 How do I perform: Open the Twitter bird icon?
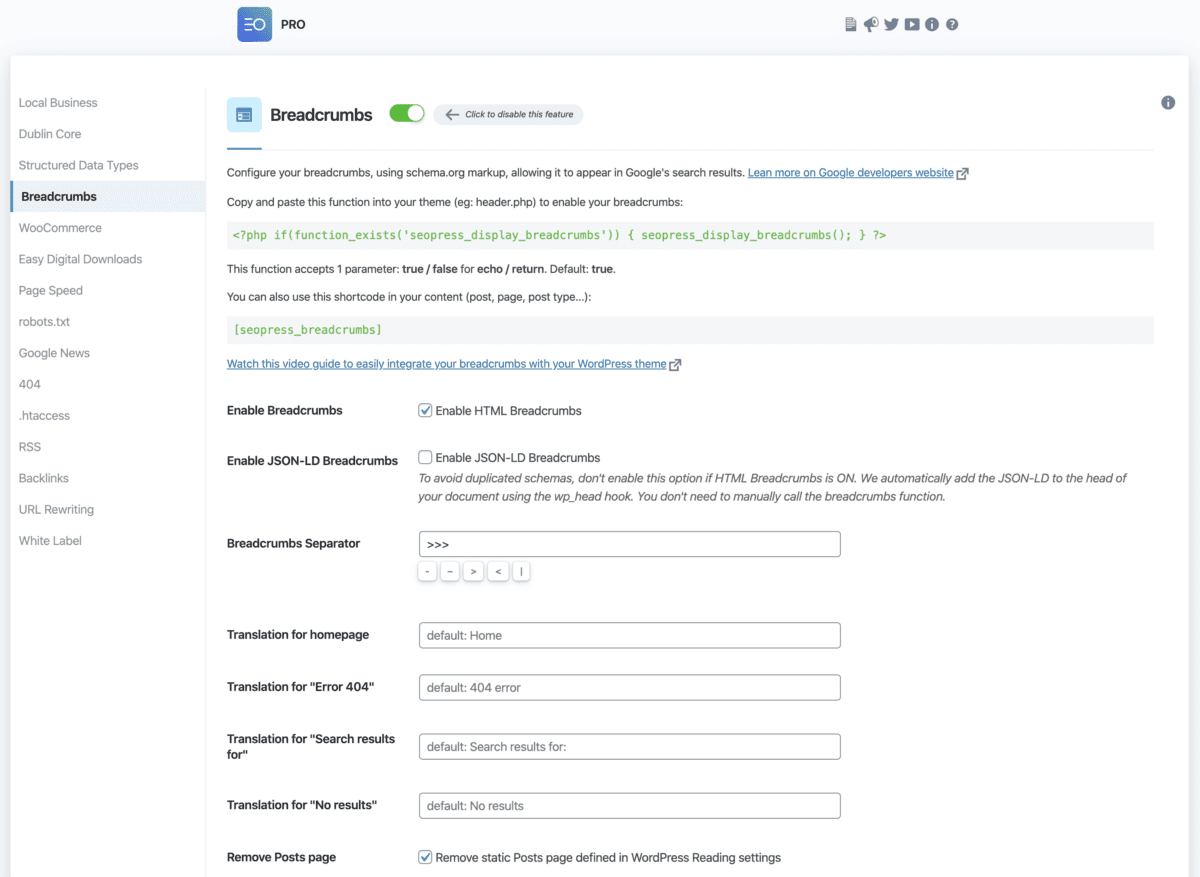[x=891, y=25]
